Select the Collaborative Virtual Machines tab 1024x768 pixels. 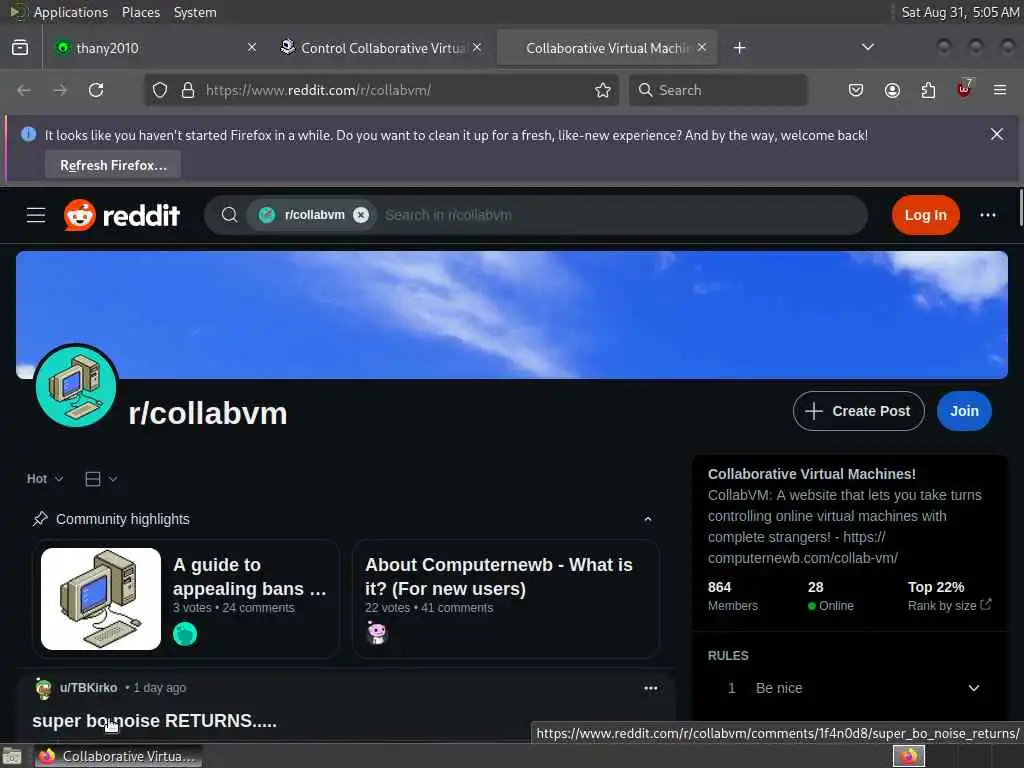click(607, 48)
